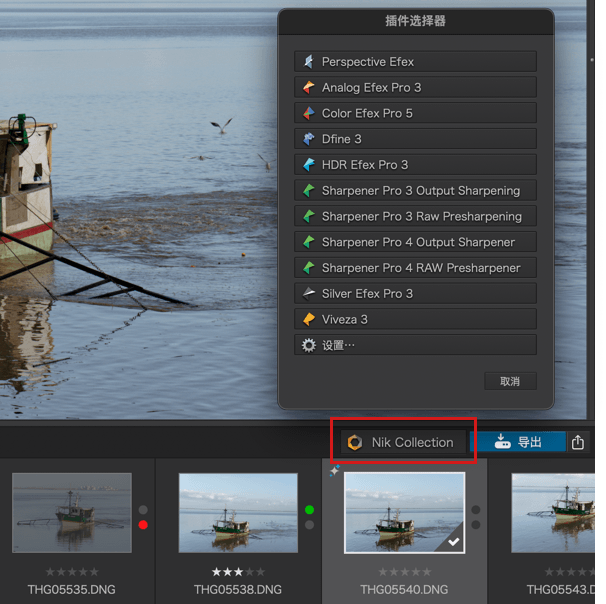Set star rating on THG05540.DNG
The image size is (606, 604).
point(405,572)
